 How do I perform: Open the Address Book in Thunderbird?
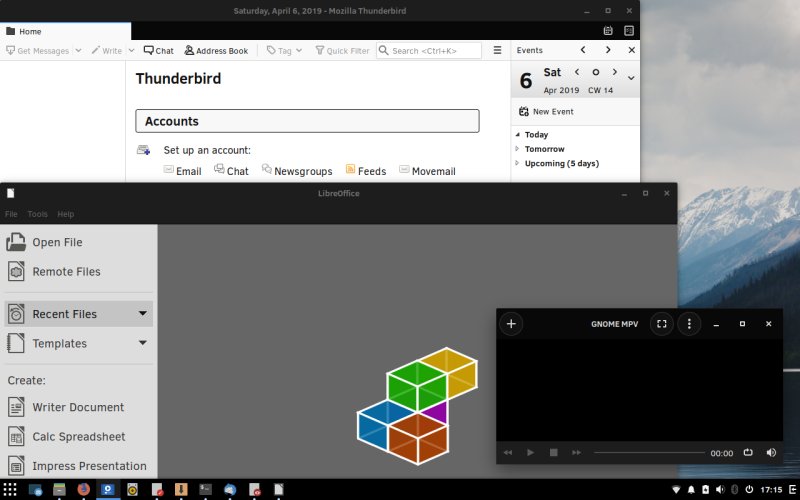click(x=215, y=50)
